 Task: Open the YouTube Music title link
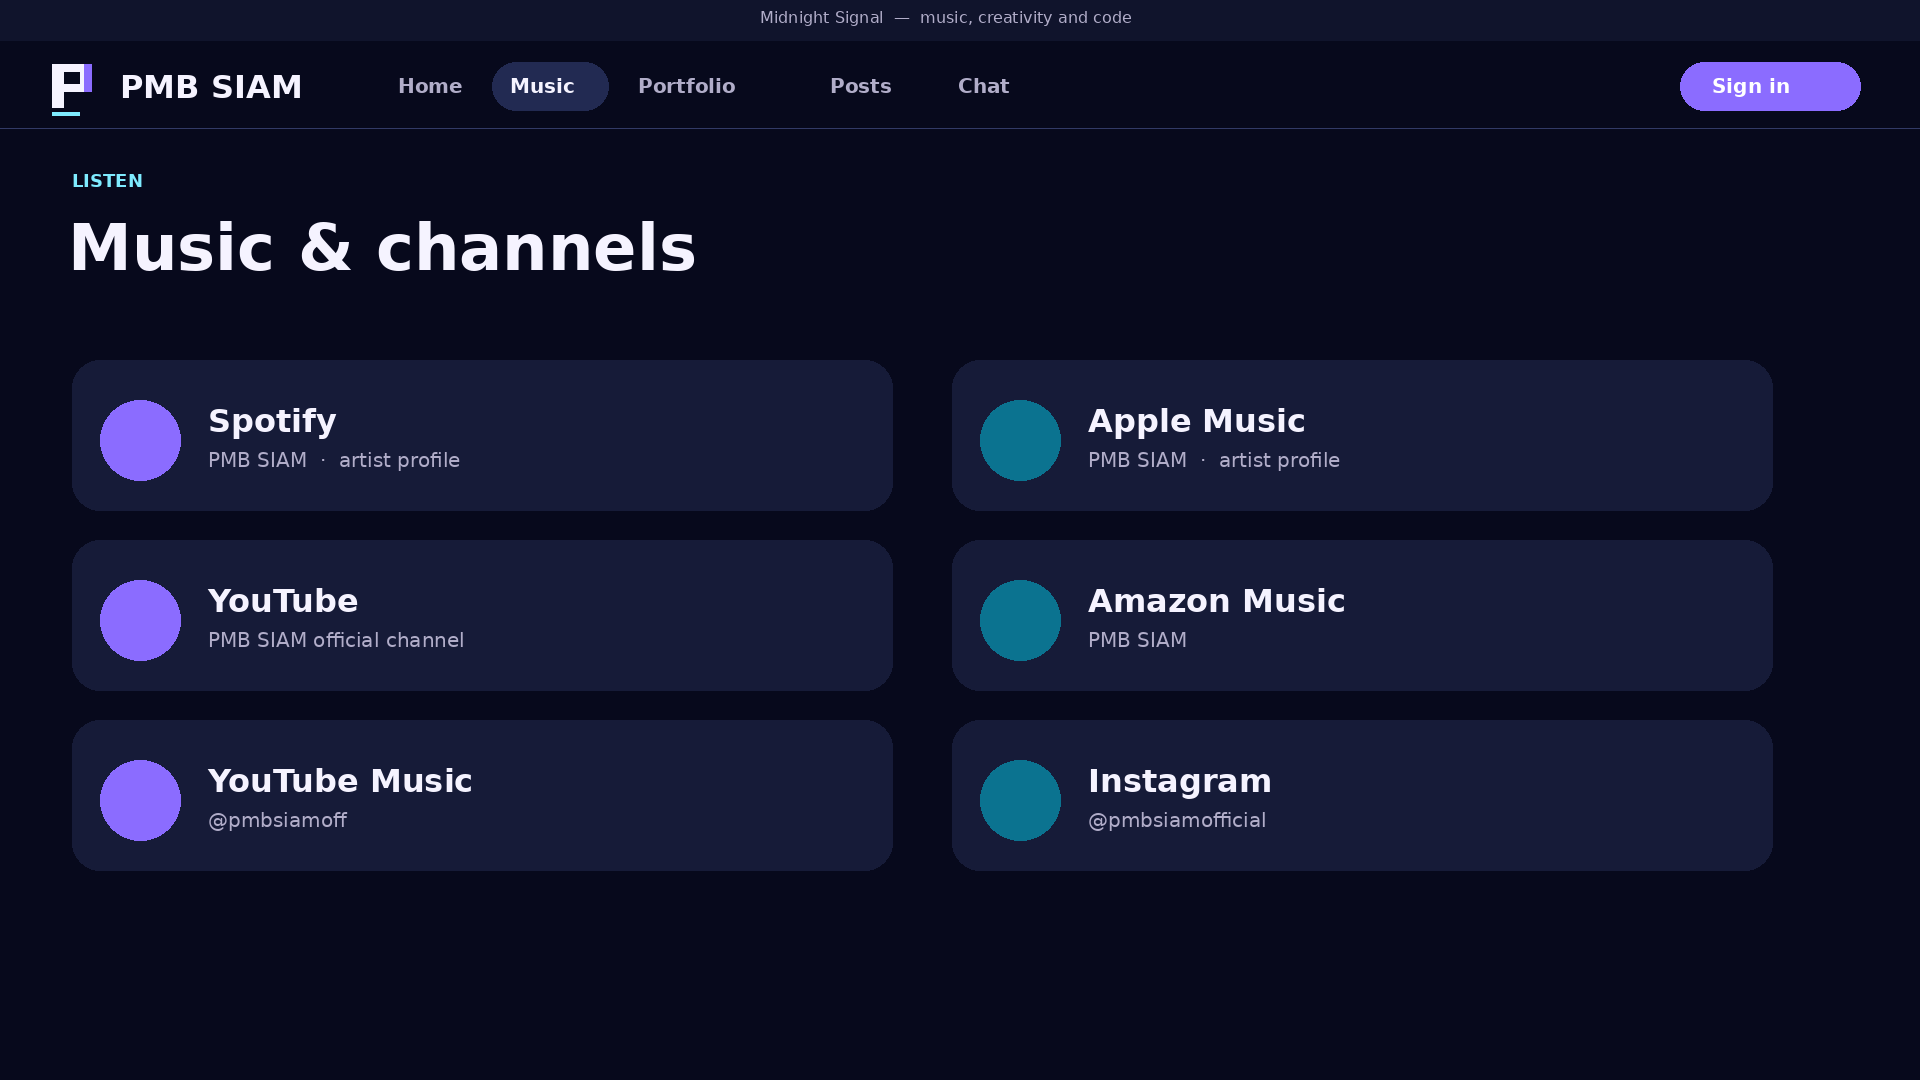[340, 781]
